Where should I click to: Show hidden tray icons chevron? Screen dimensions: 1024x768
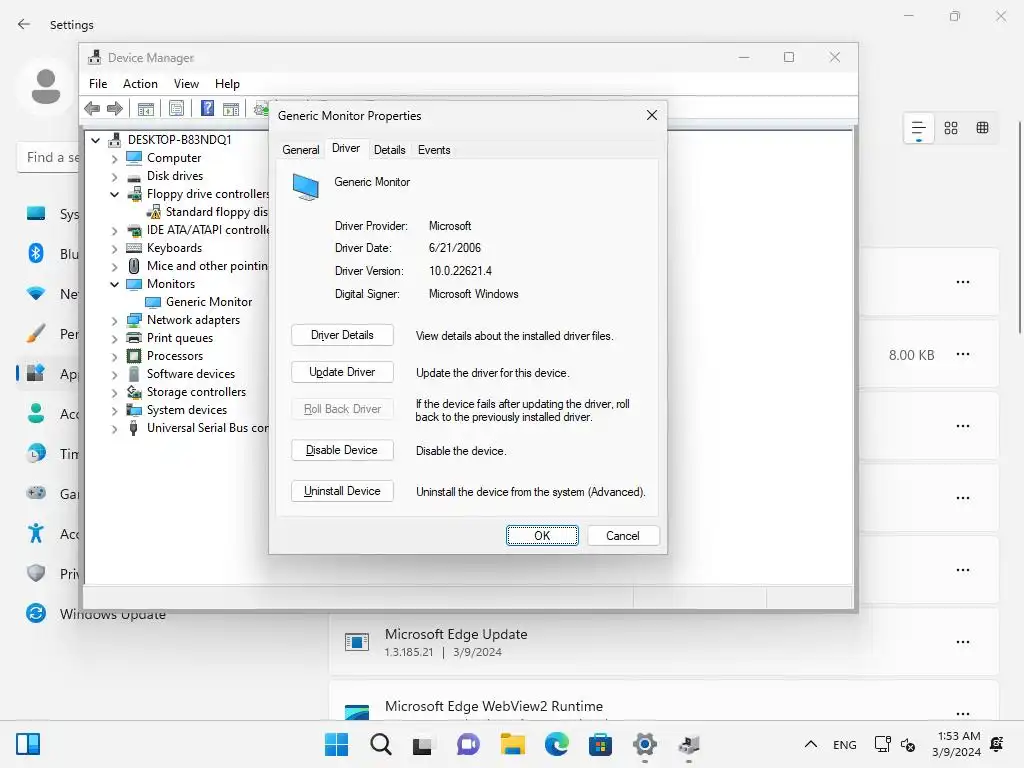810,744
